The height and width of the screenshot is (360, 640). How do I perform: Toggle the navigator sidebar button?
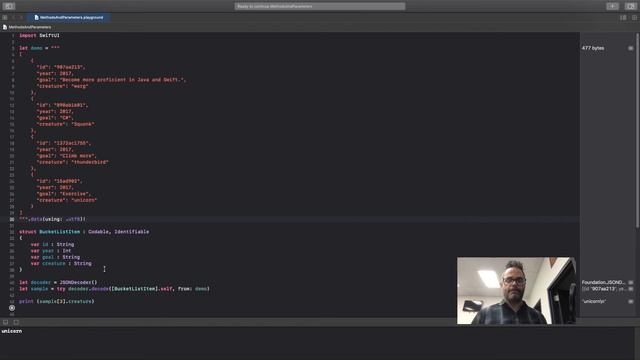[9, 6]
